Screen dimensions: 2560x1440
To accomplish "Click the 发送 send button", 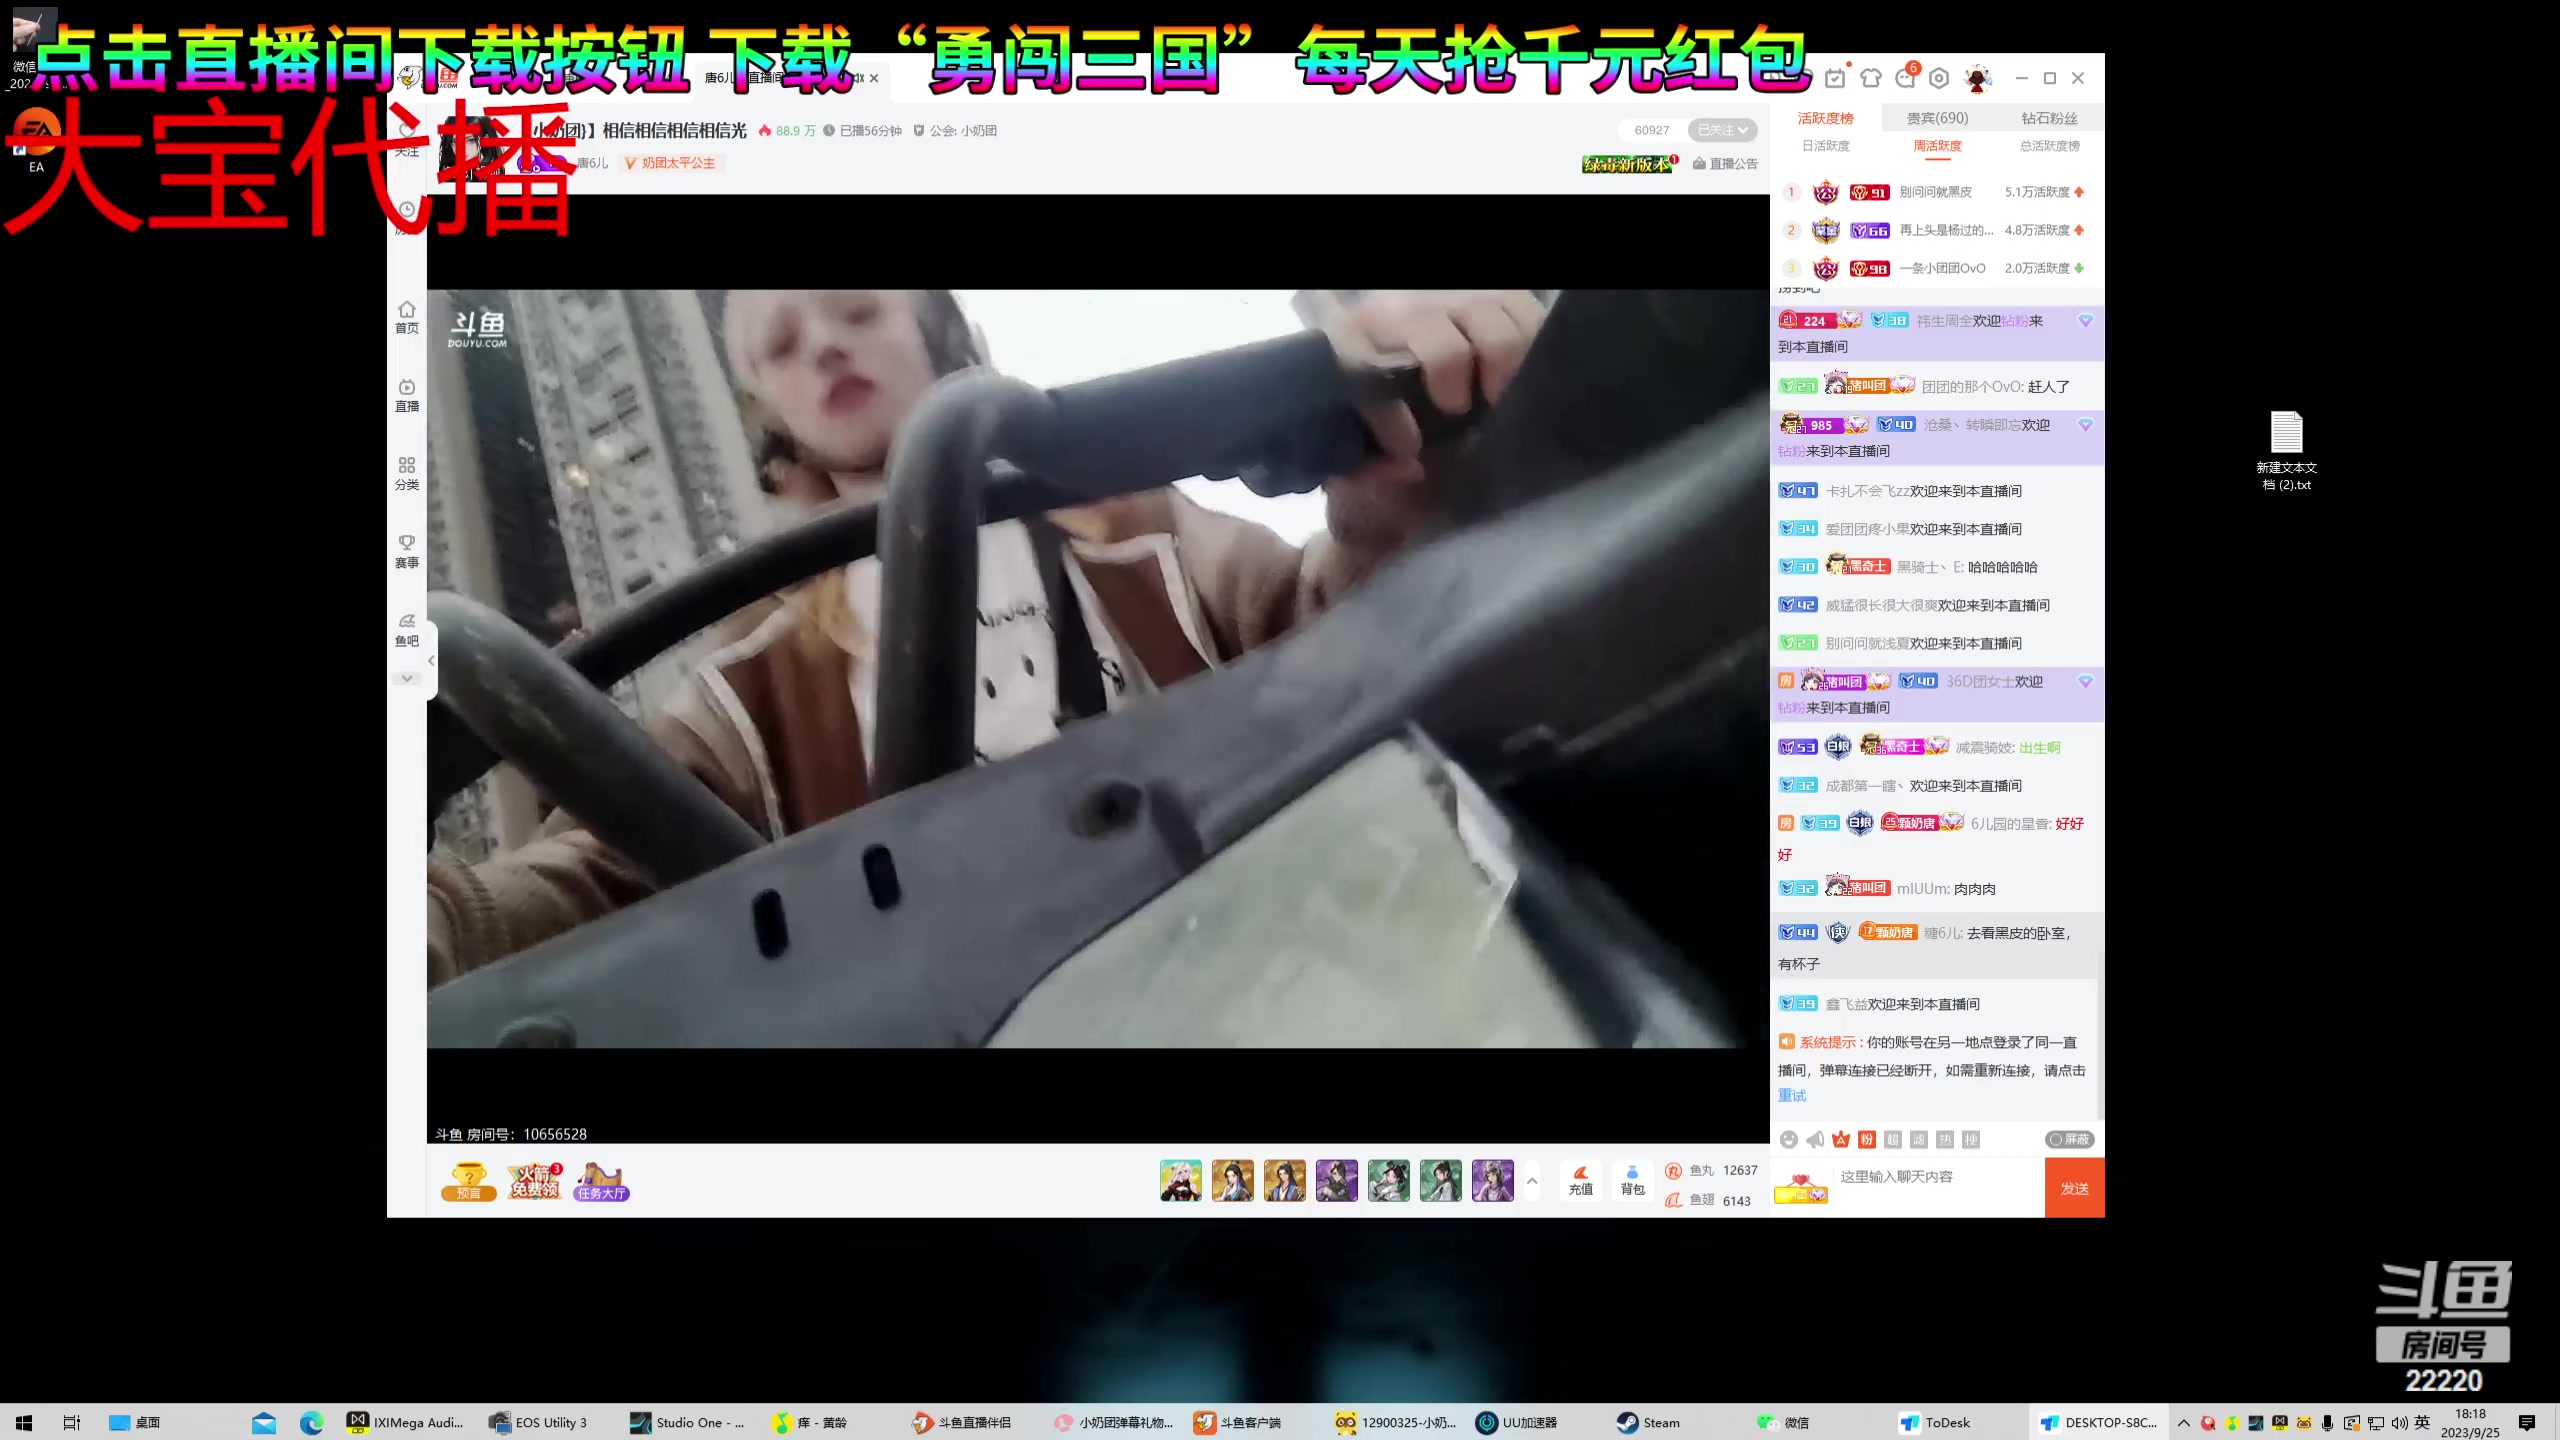I will (2075, 1188).
